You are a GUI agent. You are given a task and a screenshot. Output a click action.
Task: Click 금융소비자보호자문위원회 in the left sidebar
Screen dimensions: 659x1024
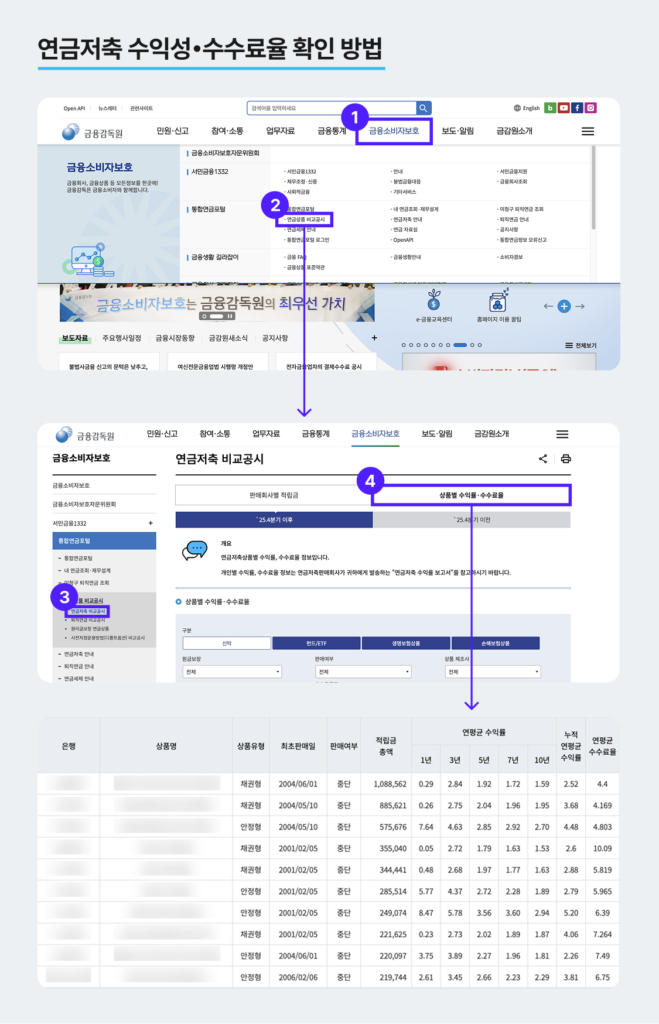[84, 504]
